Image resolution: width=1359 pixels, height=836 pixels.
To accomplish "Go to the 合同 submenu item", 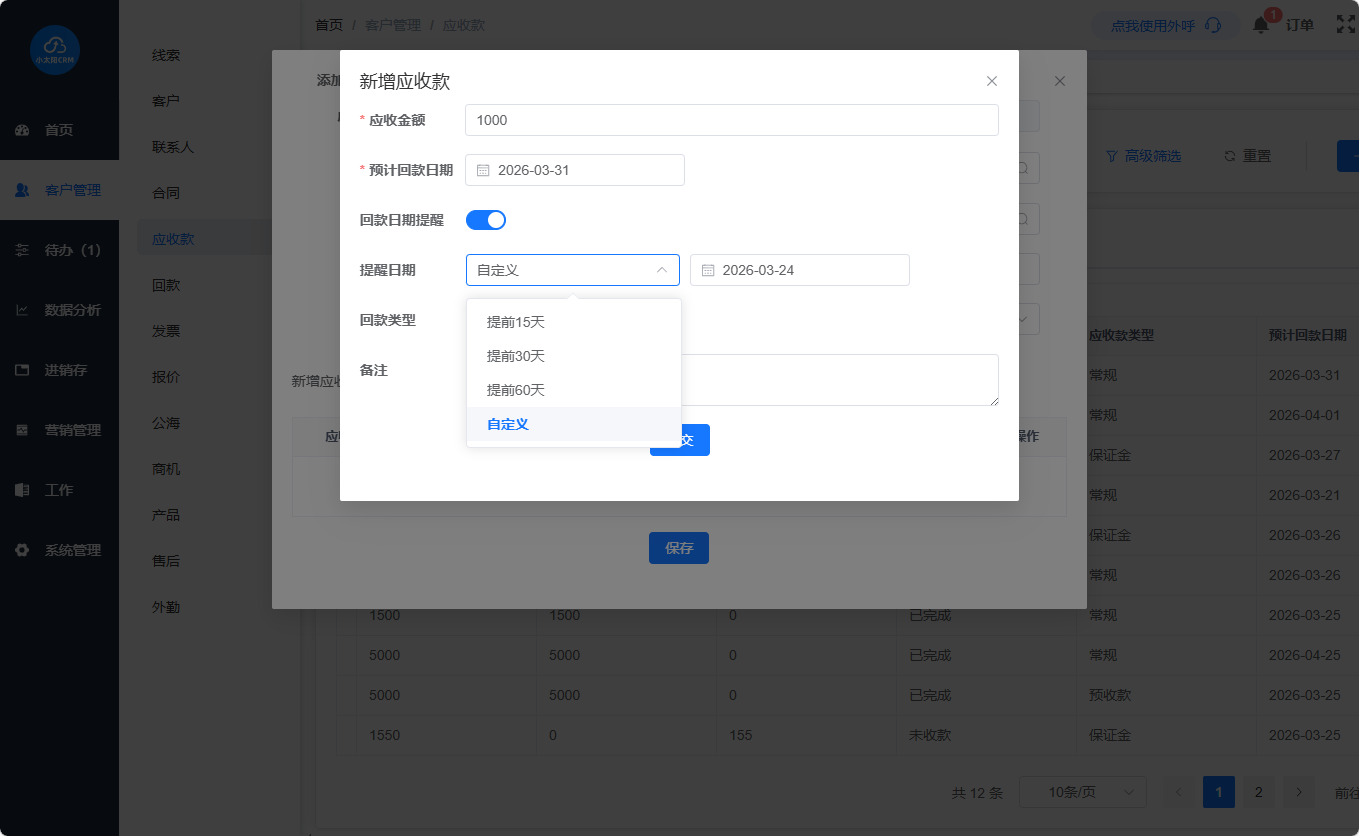I will (166, 193).
